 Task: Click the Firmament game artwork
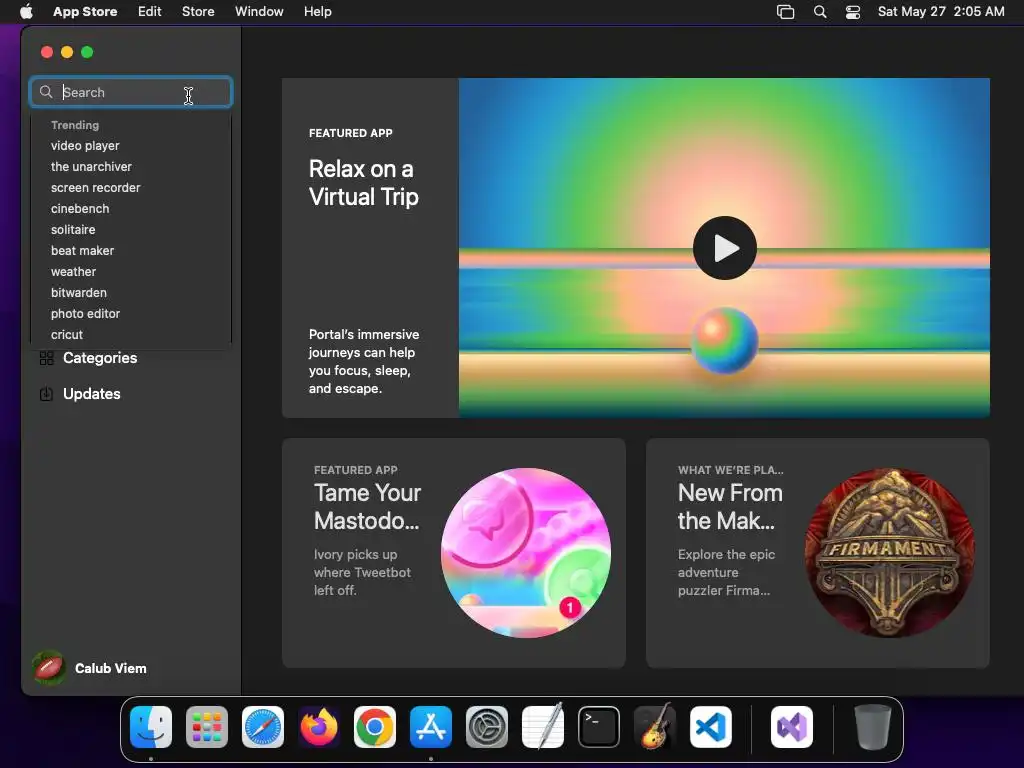click(x=889, y=552)
